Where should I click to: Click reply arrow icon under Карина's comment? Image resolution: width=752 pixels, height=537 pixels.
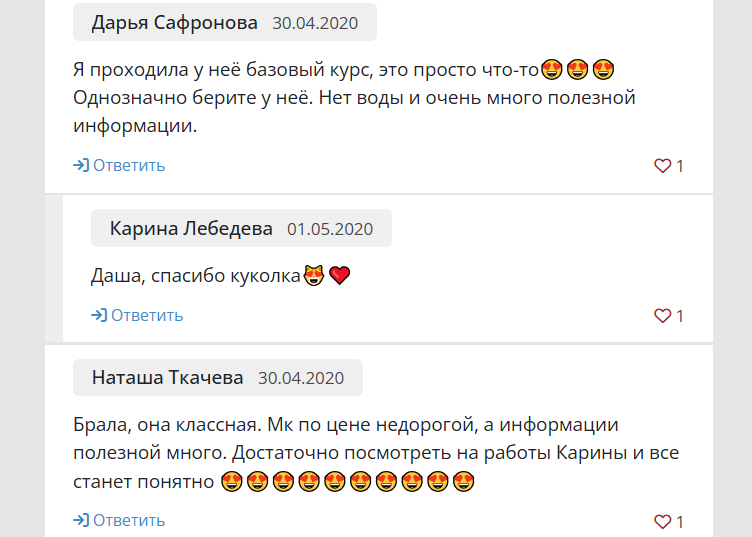coord(99,315)
